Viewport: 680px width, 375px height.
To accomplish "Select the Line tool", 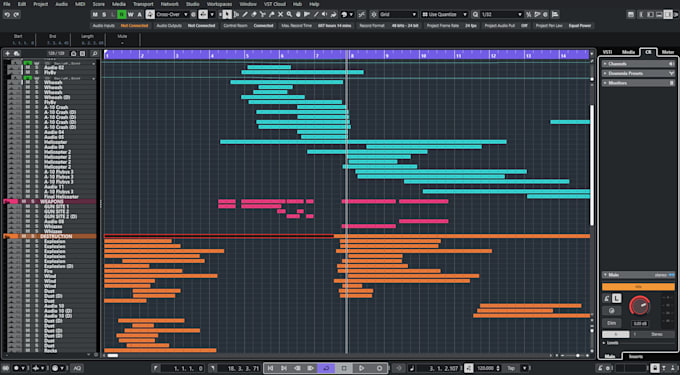I will click(316, 14).
